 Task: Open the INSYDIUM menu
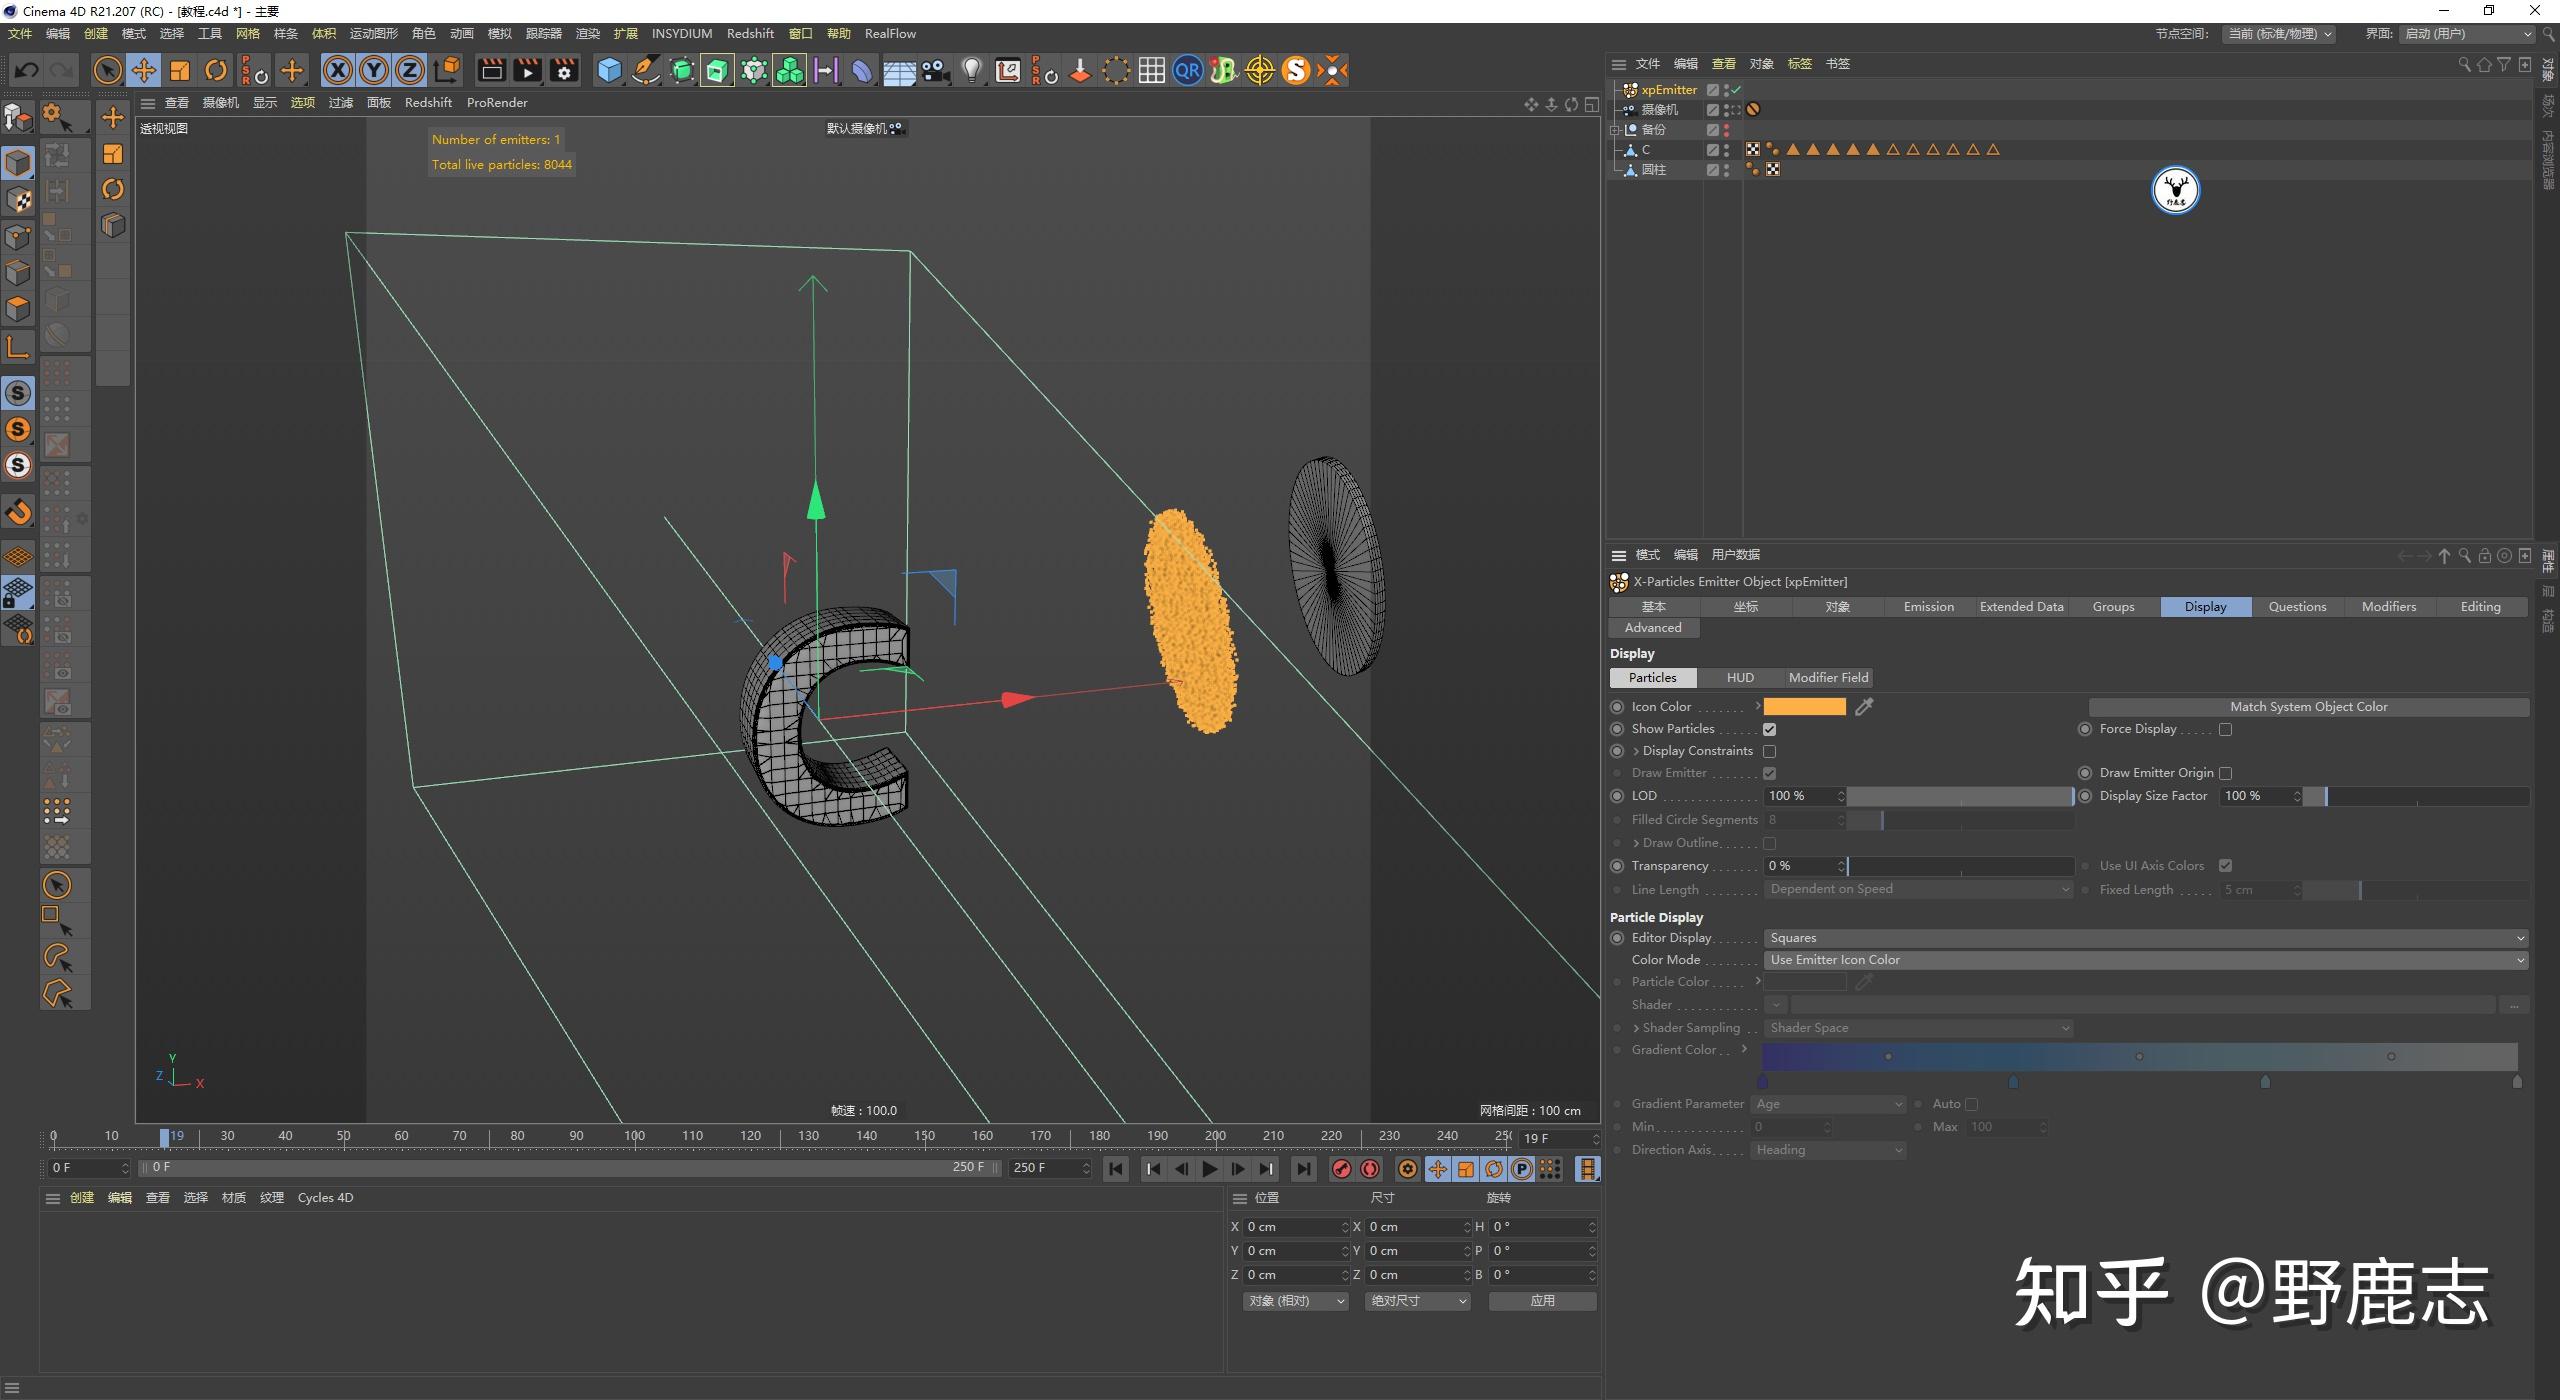(682, 33)
